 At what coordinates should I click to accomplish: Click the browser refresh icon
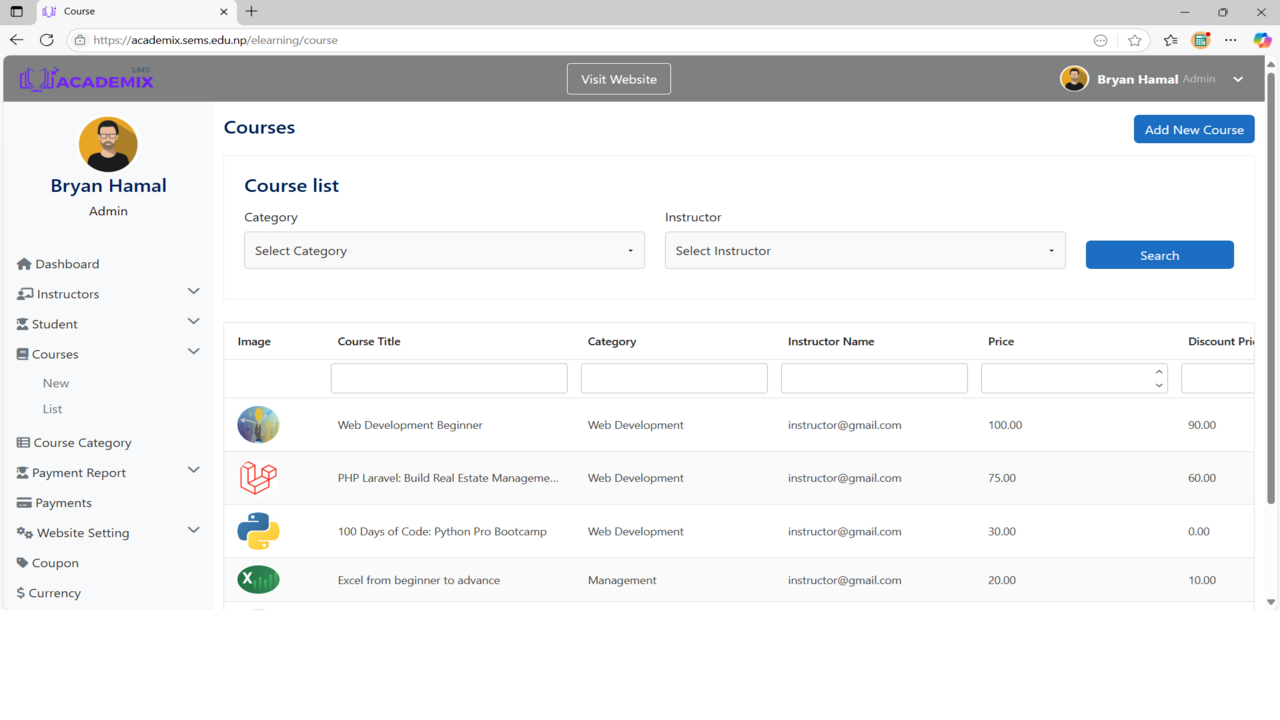pos(46,40)
